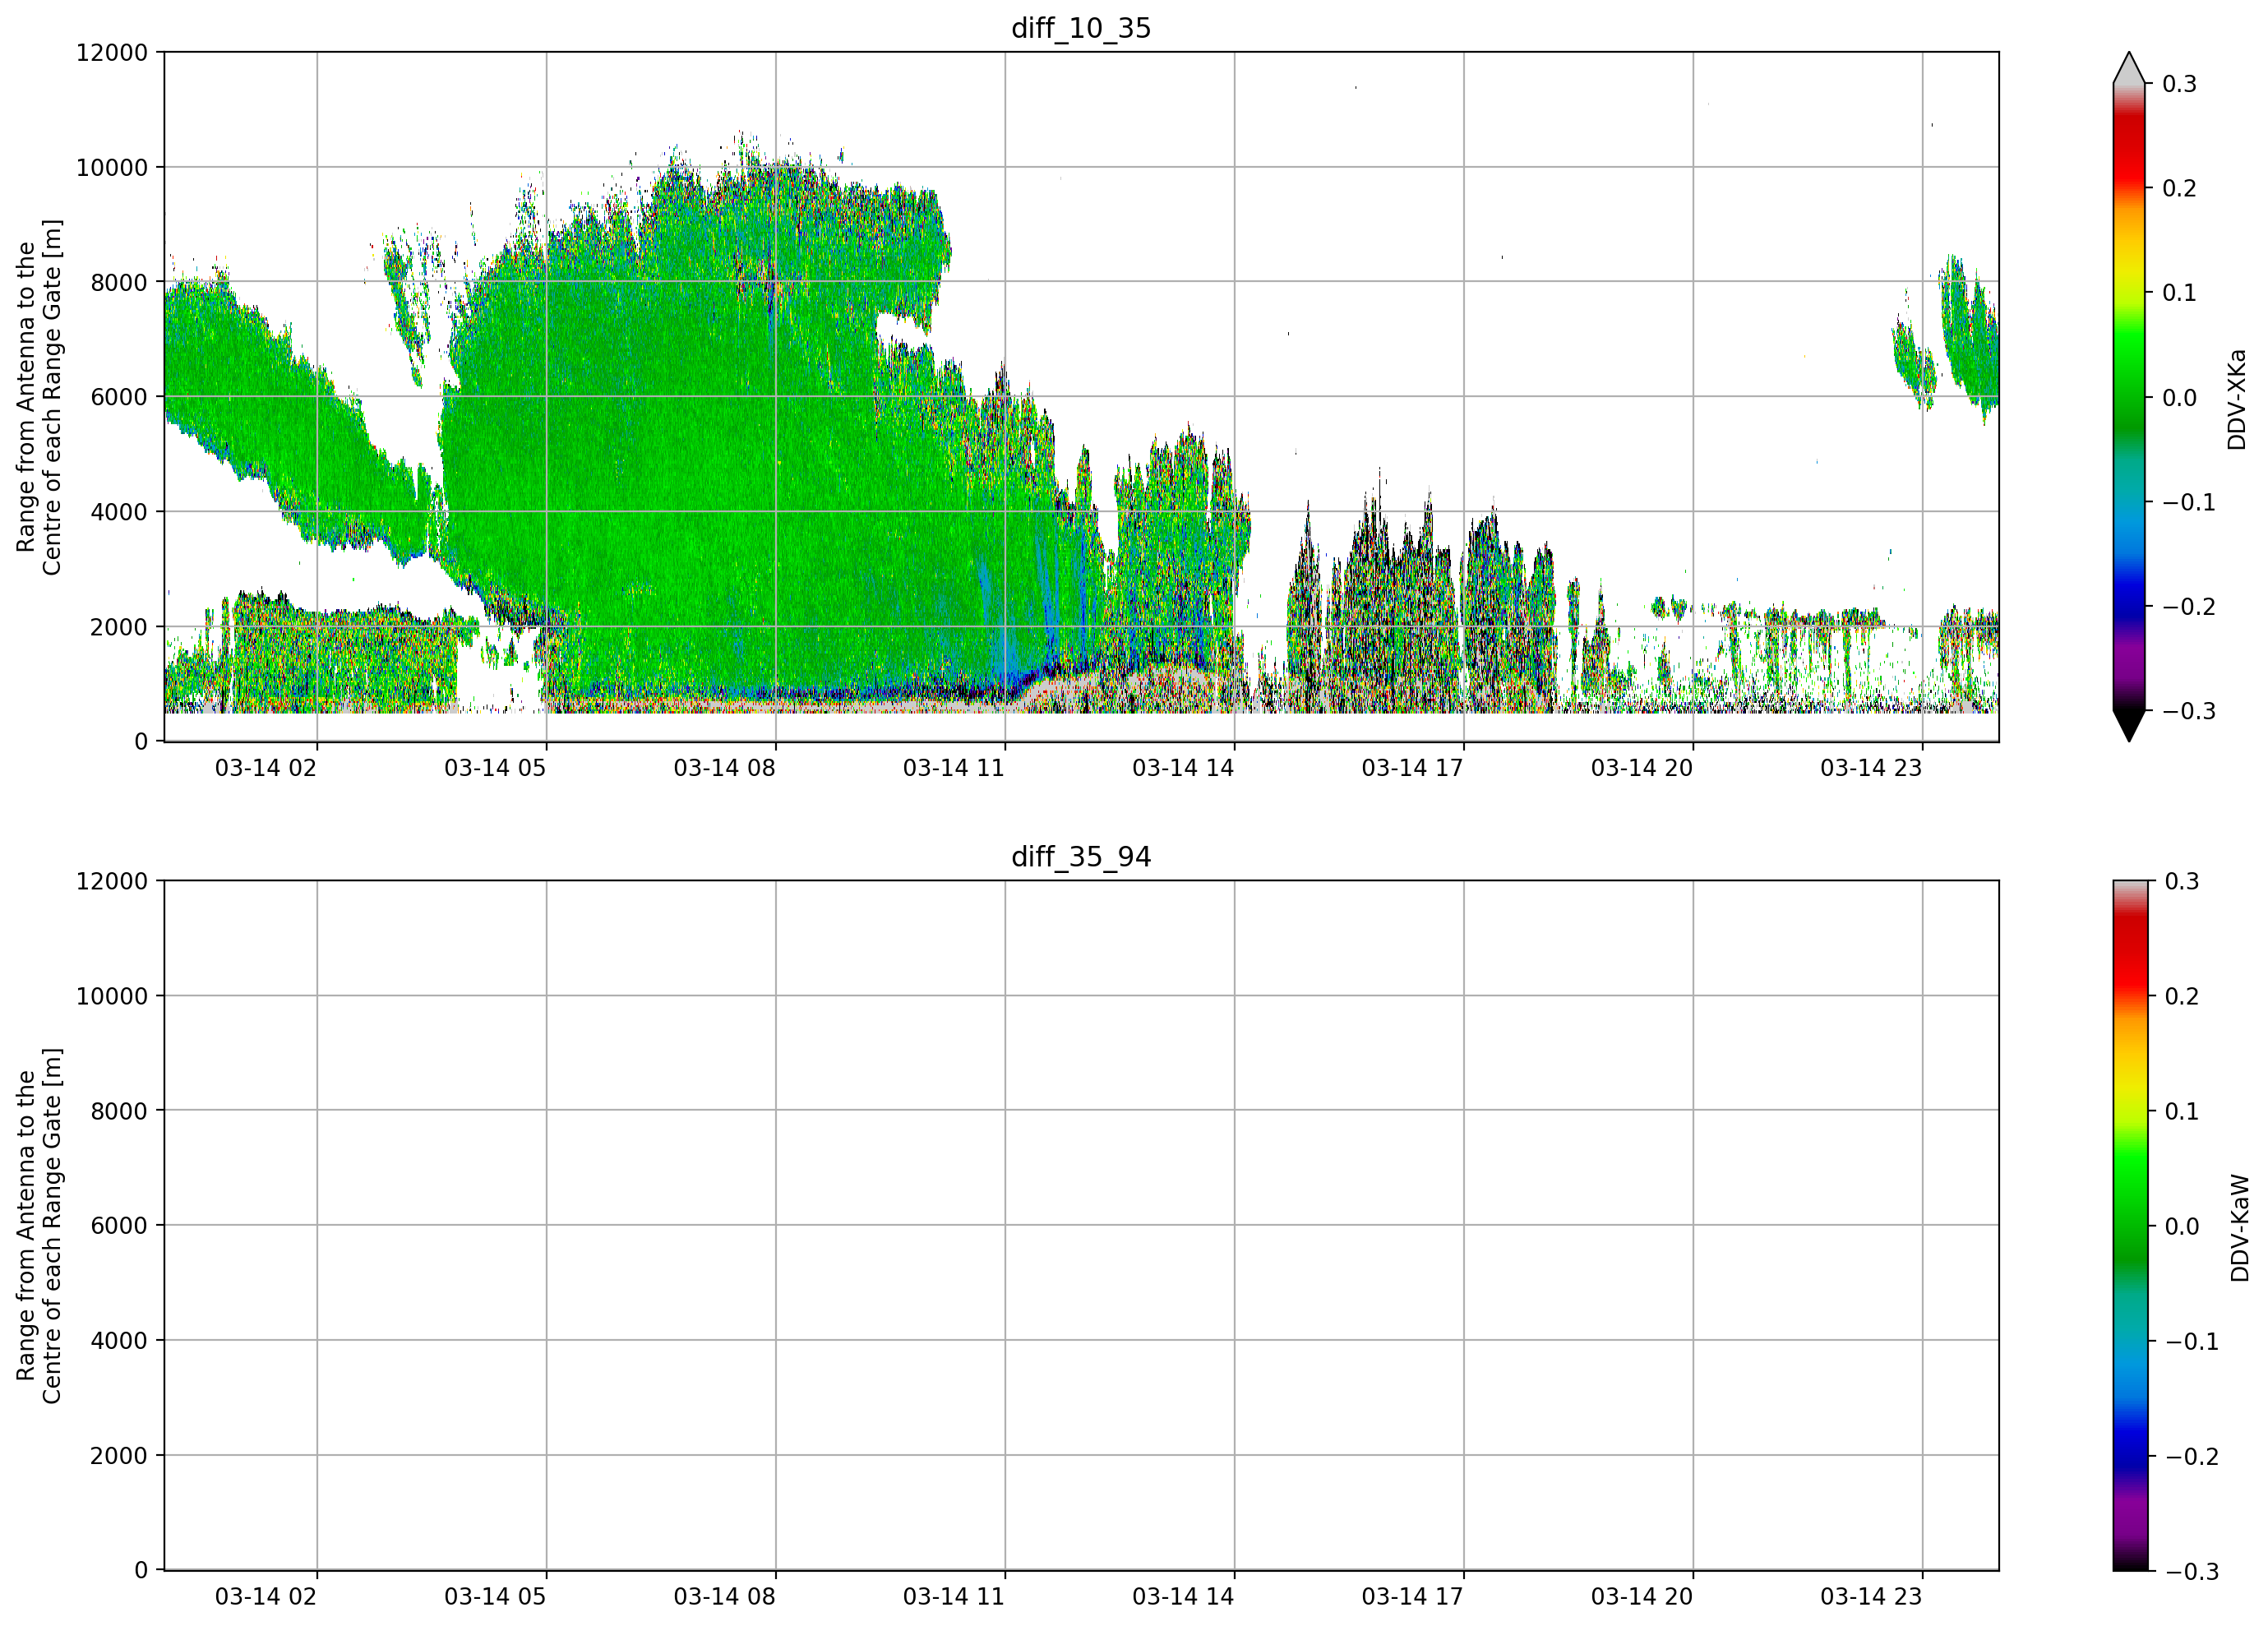Click '03-14 05' tick under diff_10_35
2268x1626 pixels.
(x=495, y=768)
